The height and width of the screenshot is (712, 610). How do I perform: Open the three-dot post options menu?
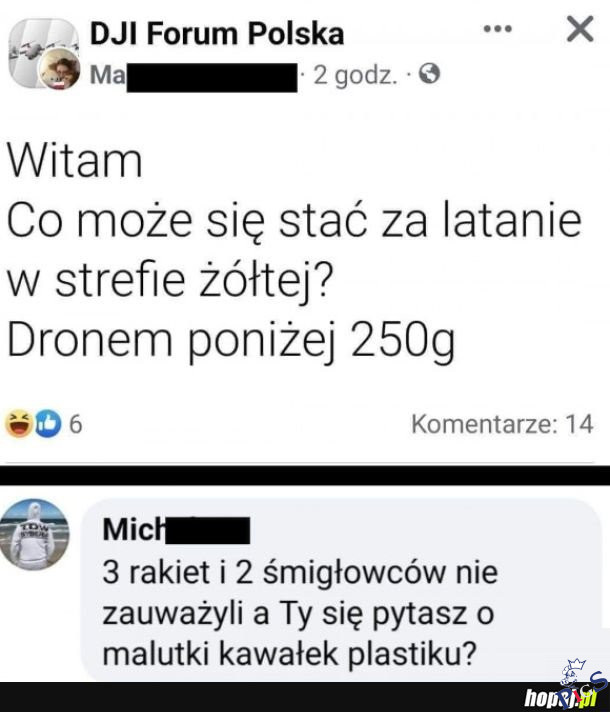pos(498,29)
